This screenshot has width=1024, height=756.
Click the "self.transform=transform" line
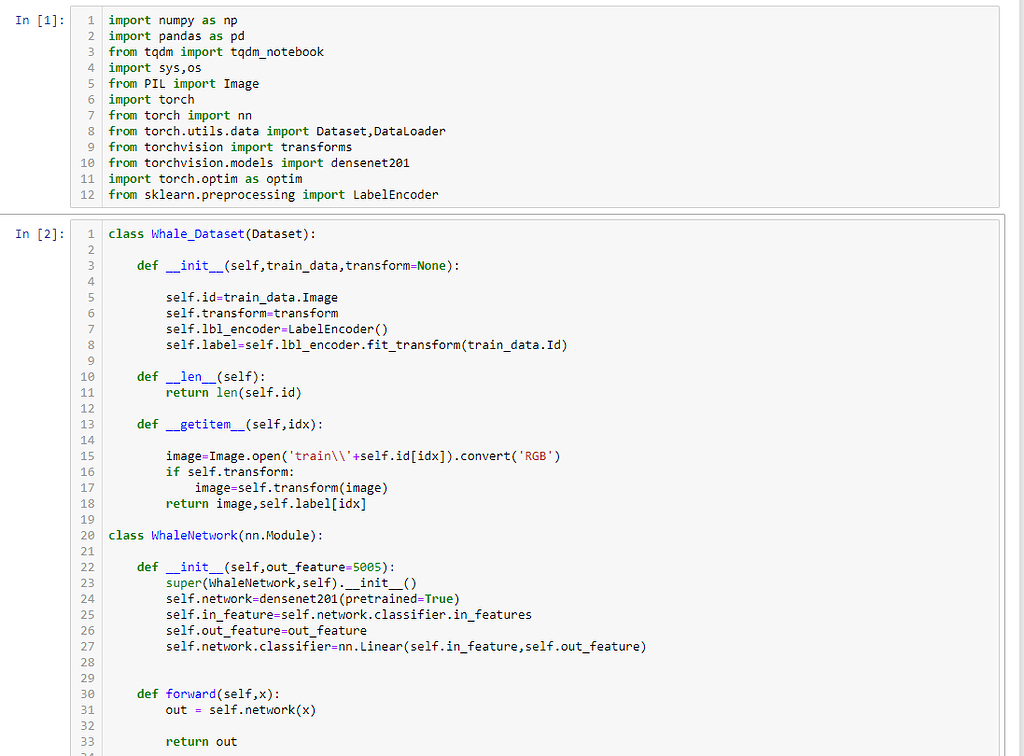pyautogui.click(x=252, y=313)
